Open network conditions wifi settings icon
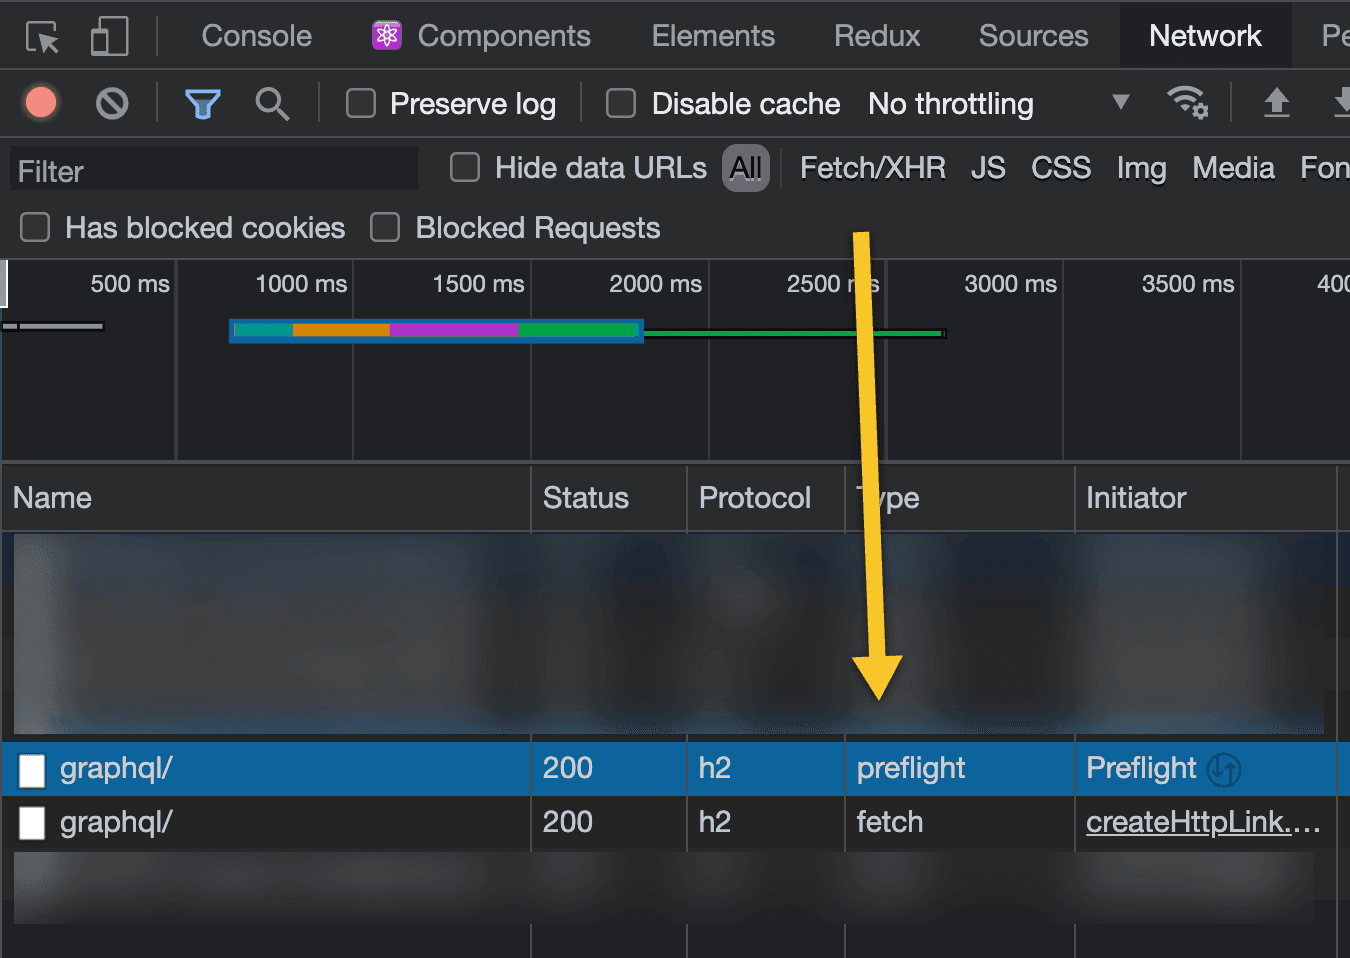The height and width of the screenshot is (958, 1350). (x=1187, y=102)
